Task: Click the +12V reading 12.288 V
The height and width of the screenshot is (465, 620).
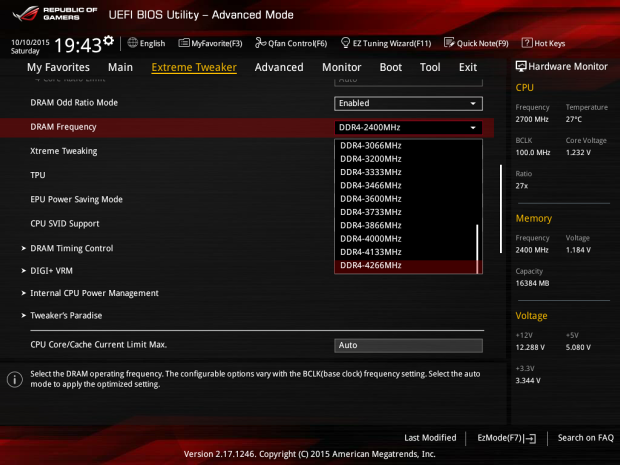Action: pyautogui.click(x=530, y=347)
